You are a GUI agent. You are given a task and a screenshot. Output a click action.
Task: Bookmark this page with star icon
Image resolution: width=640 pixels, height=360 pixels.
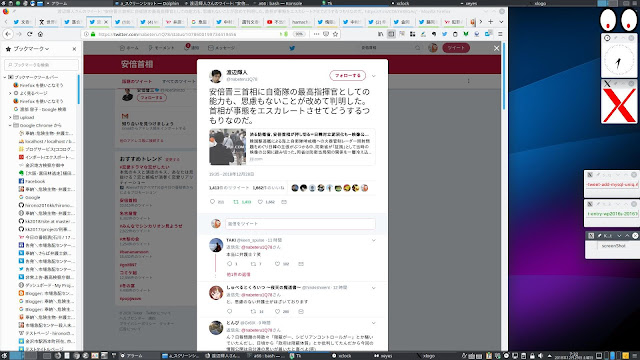coord(335,34)
